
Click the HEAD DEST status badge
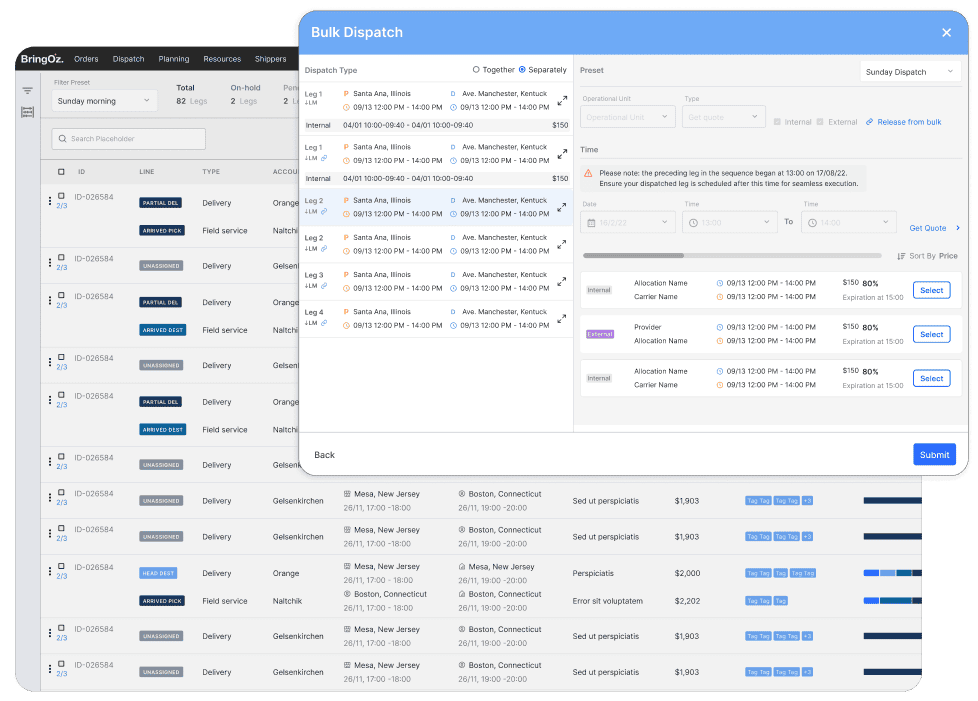(158, 573)
